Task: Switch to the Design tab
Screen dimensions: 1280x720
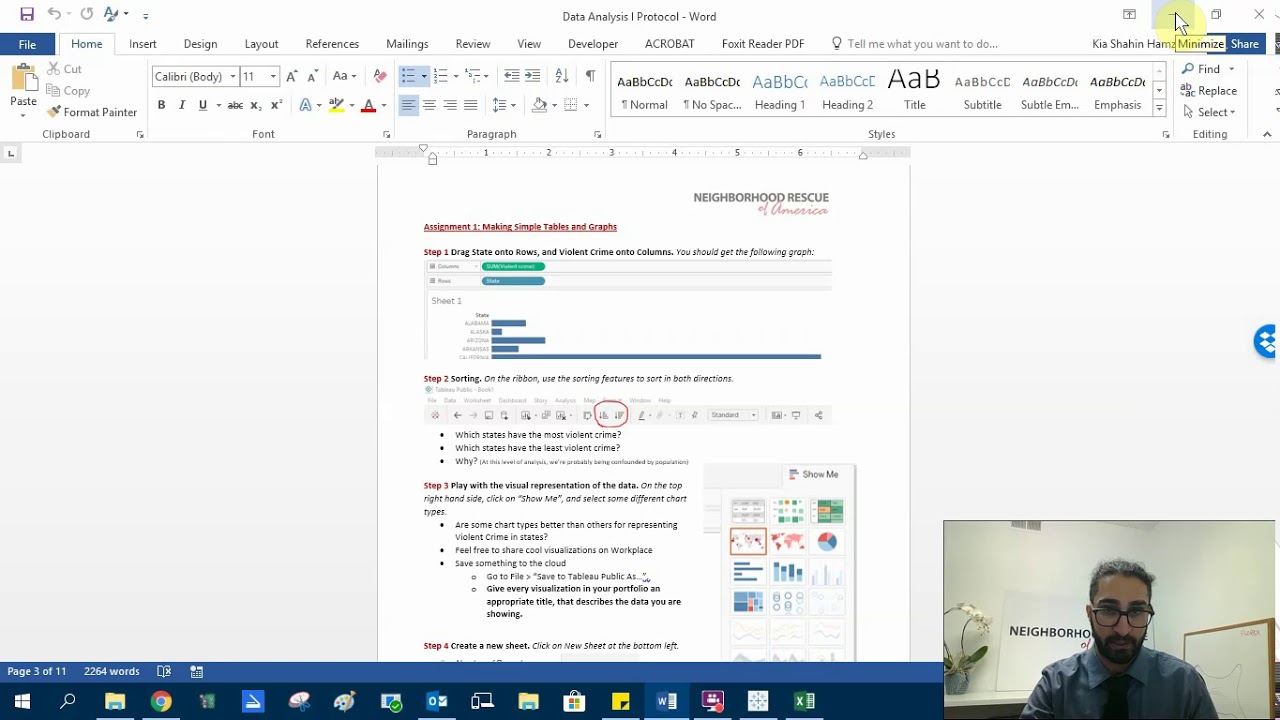Action: [200, 44]
